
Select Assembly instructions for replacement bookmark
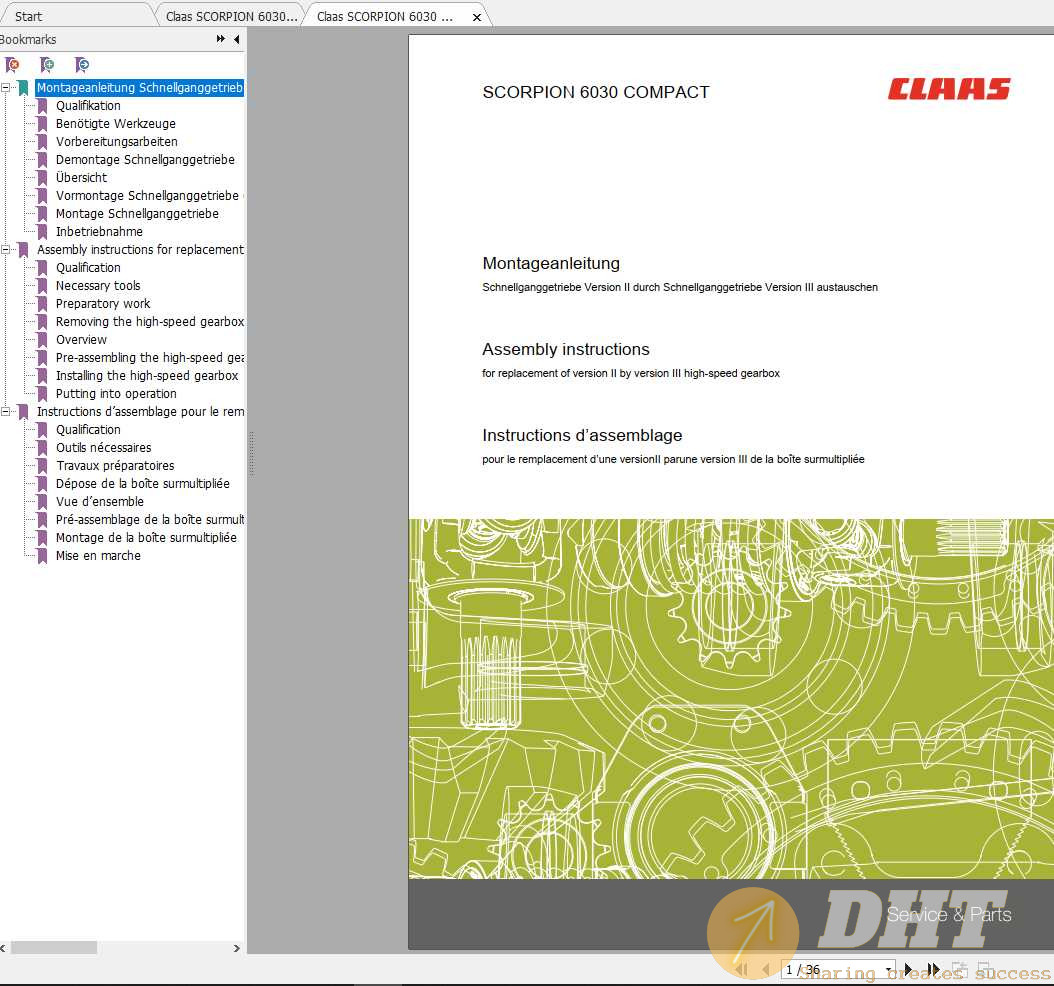pos(140,249)
